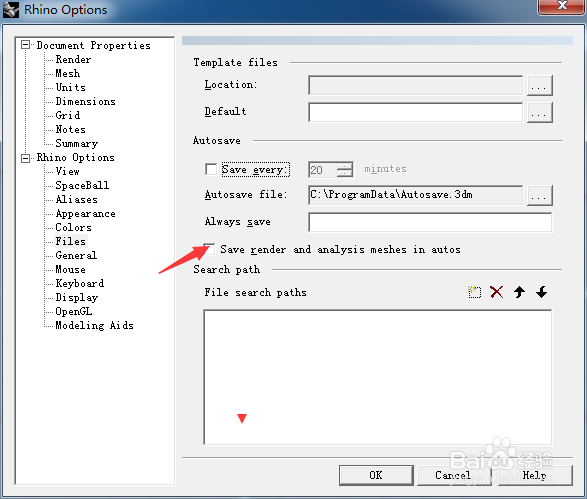Viewport: 587px width, 499px height.
Task: Decrease the autosave minutes spinner
Action: pos(345,173)
